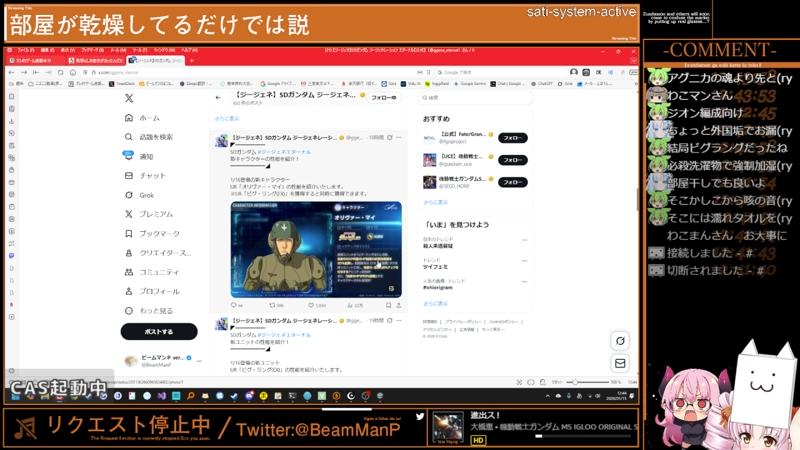
Task: Open TweetDeck bookmark
Action: tap(122, 84)
